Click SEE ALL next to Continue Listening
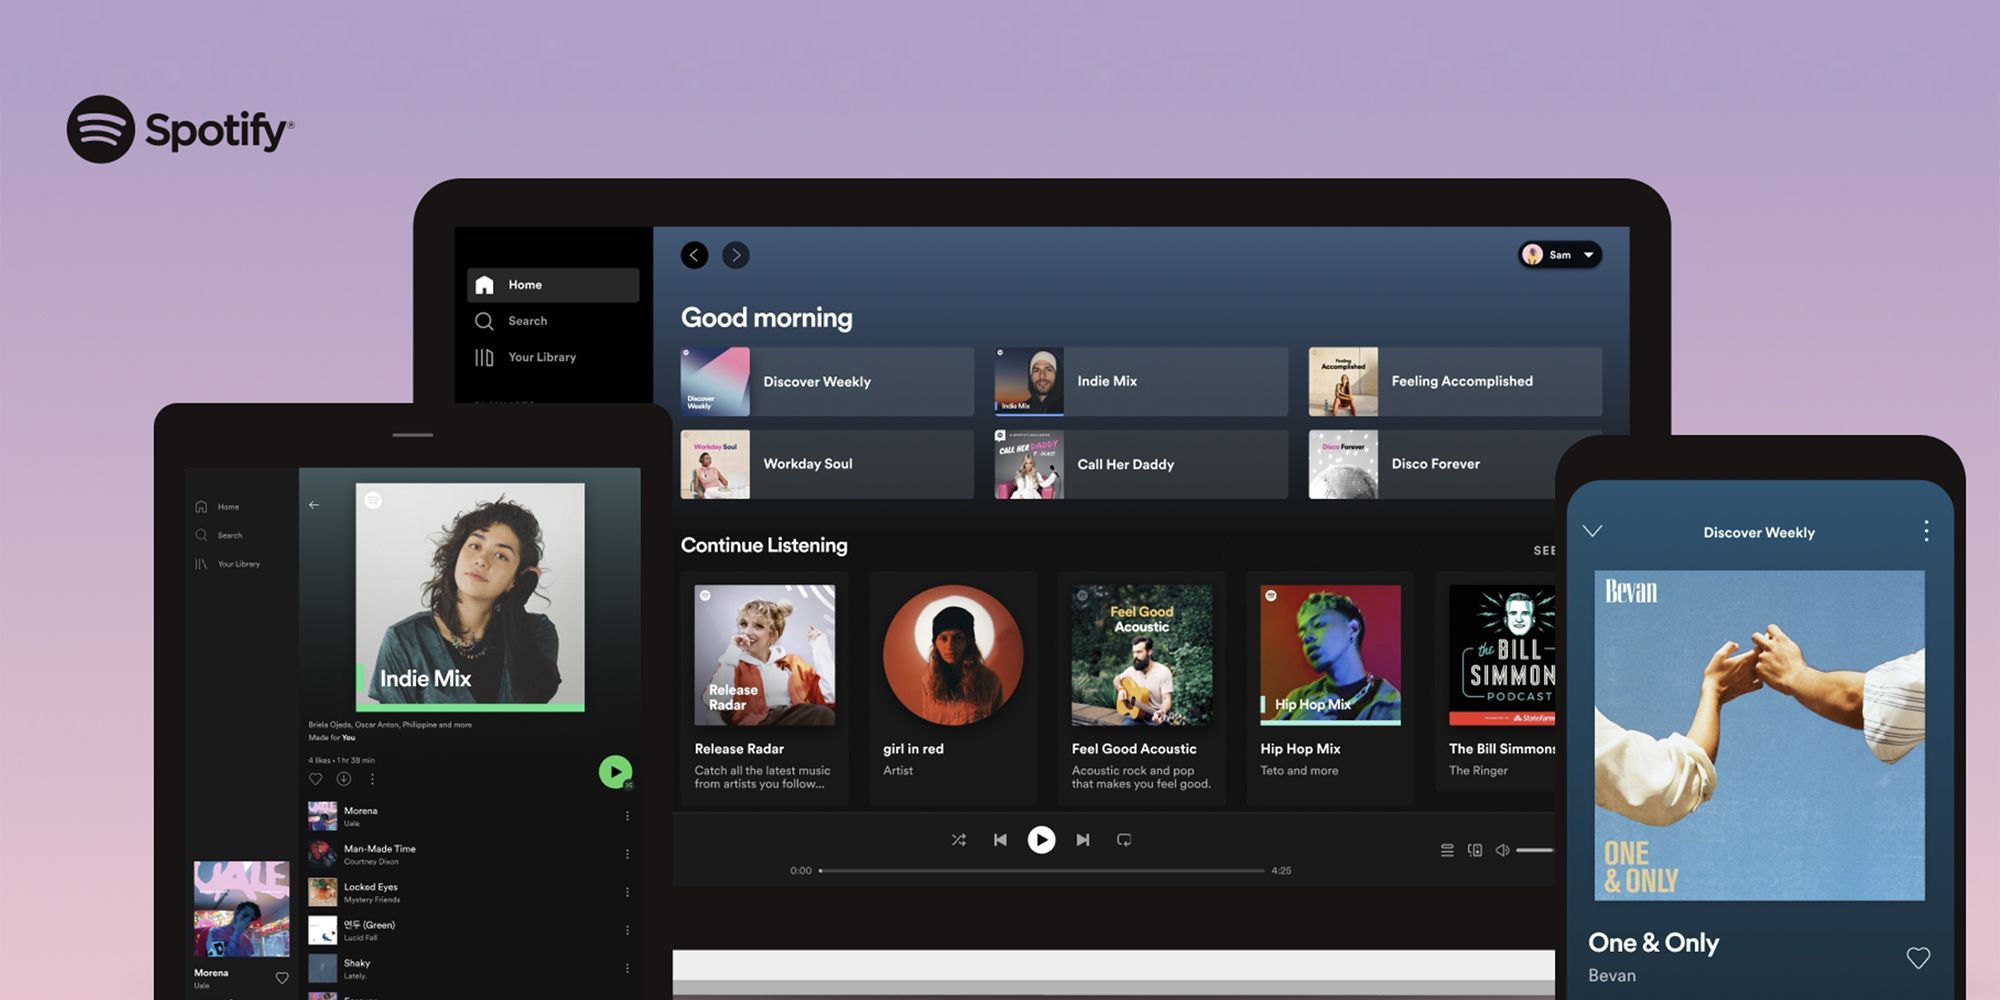This screenshot has height=1000, width=2000. click(1543, 549)
